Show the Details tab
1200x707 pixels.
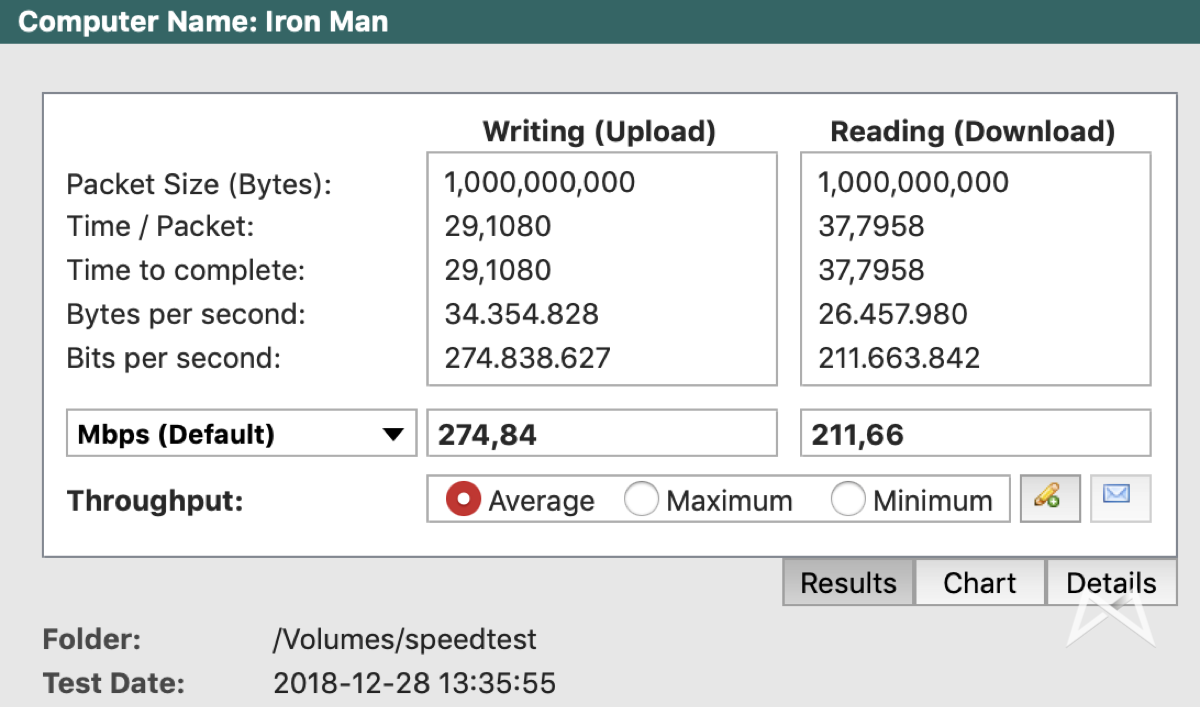1110,583
